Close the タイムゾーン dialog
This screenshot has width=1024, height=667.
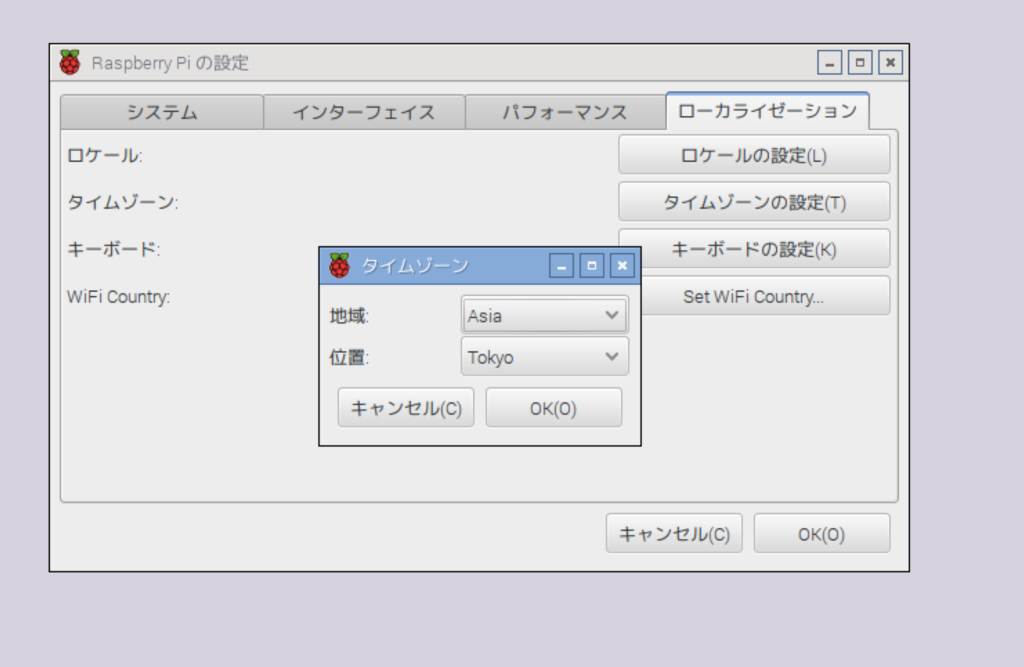[x=622, y=266]
